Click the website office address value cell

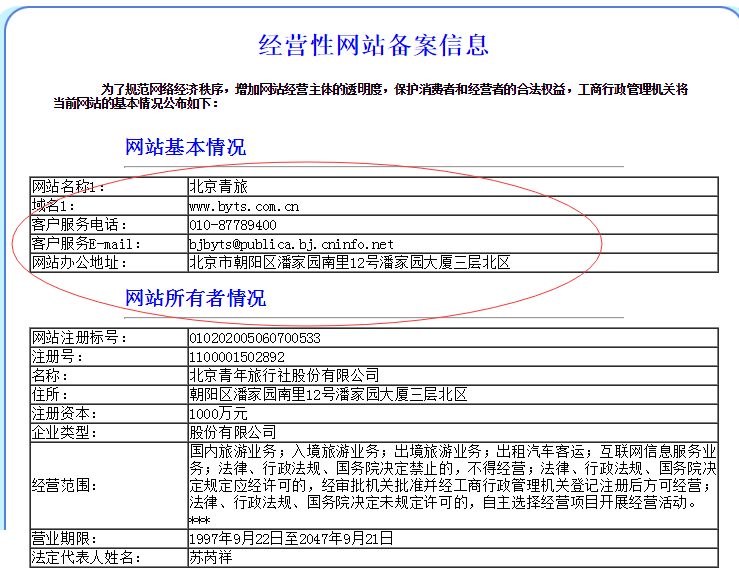point(350,263)
